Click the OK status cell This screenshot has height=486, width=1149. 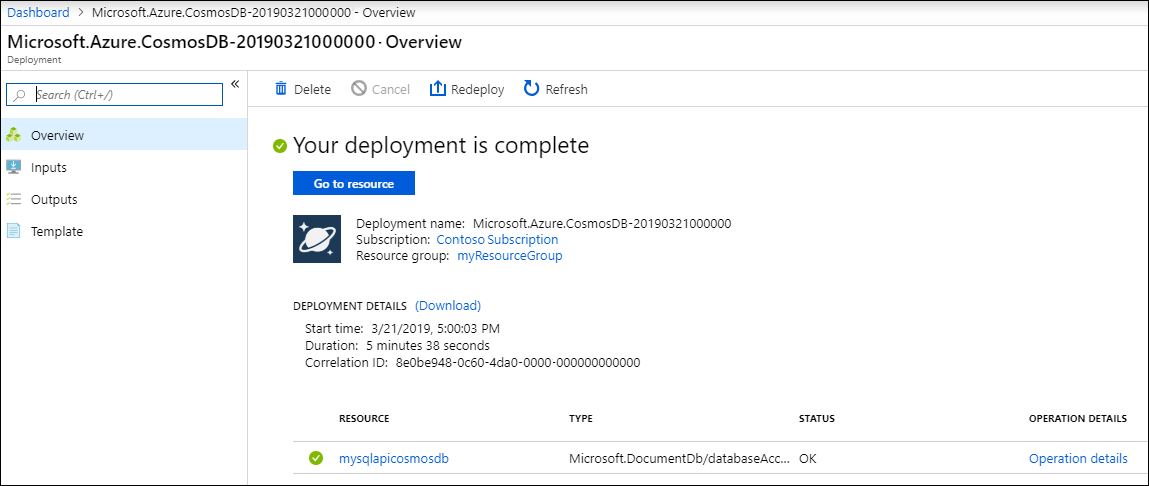click(x=808, y=459)
